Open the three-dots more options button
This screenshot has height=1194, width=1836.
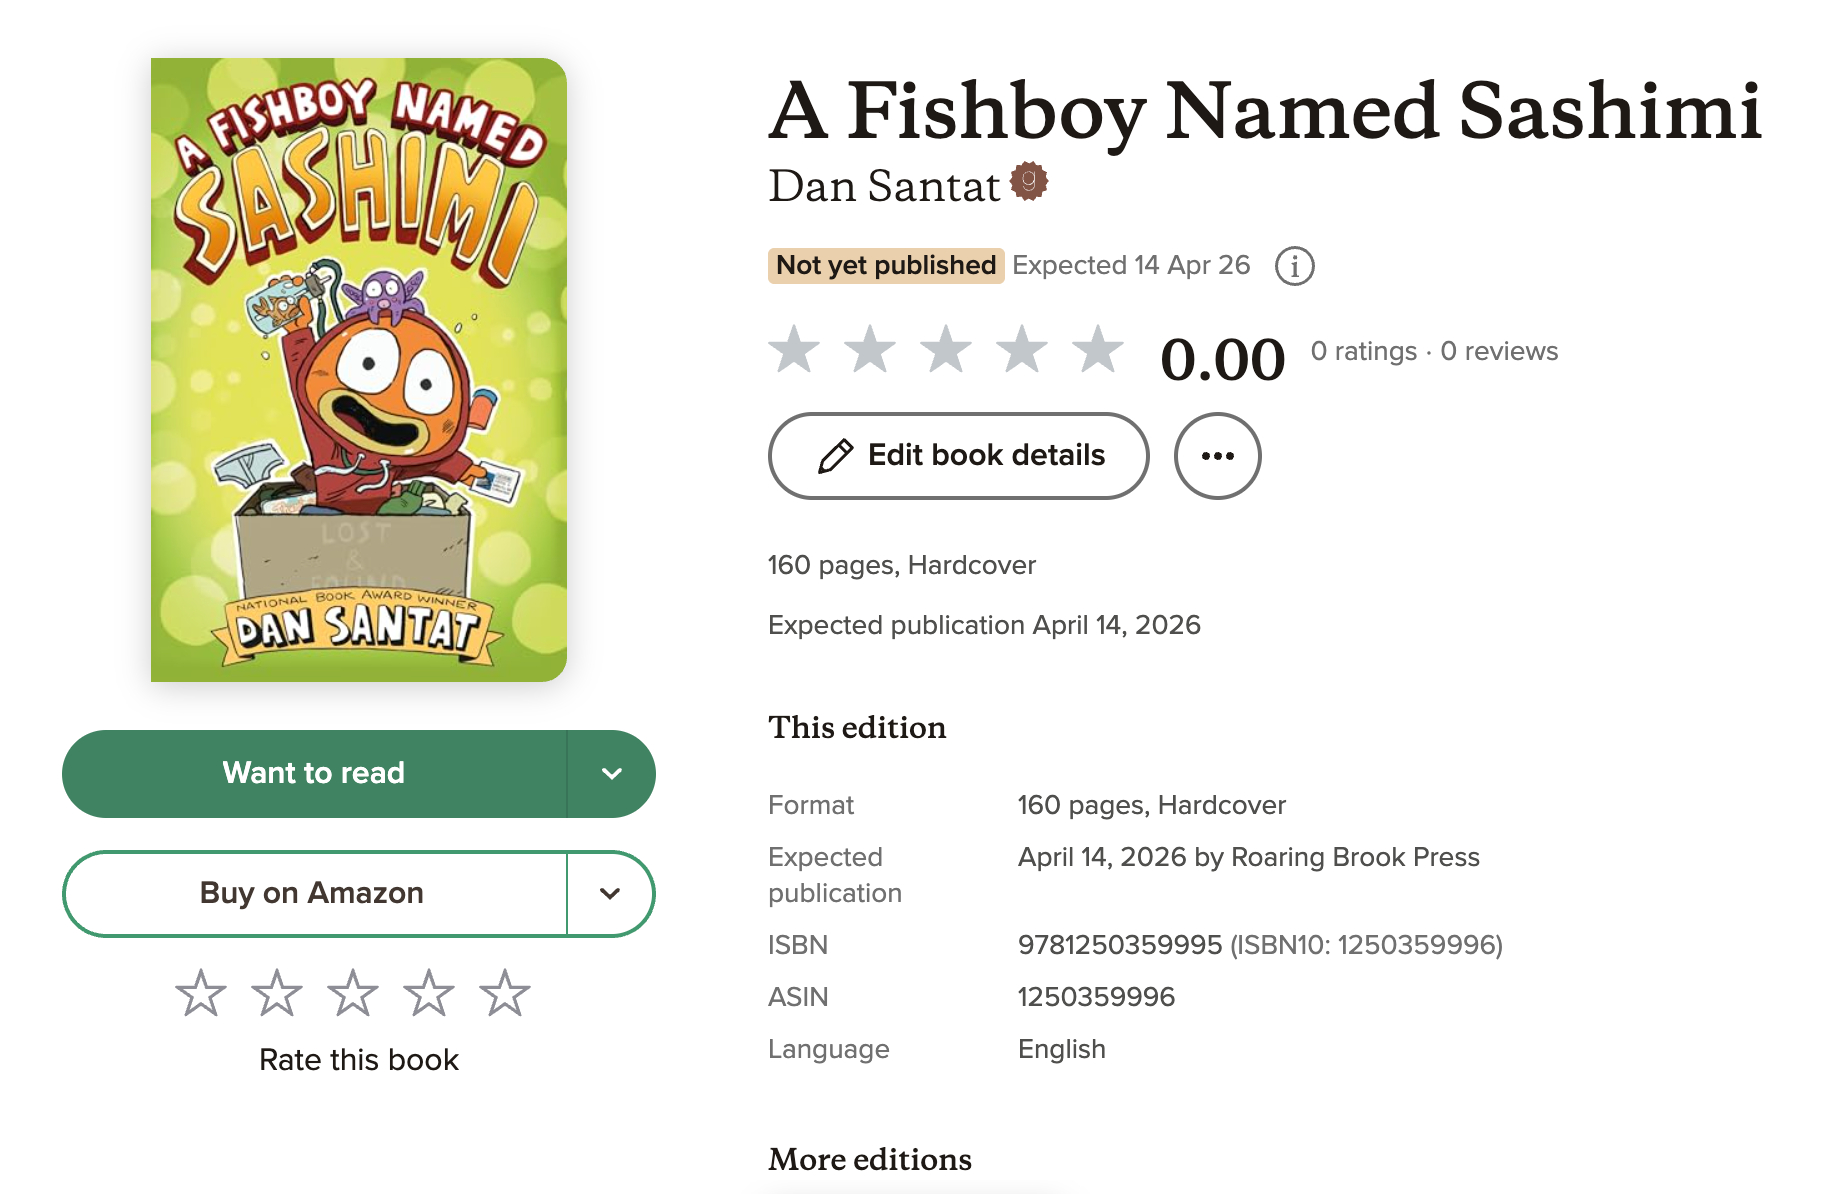tap(1217, 456)
